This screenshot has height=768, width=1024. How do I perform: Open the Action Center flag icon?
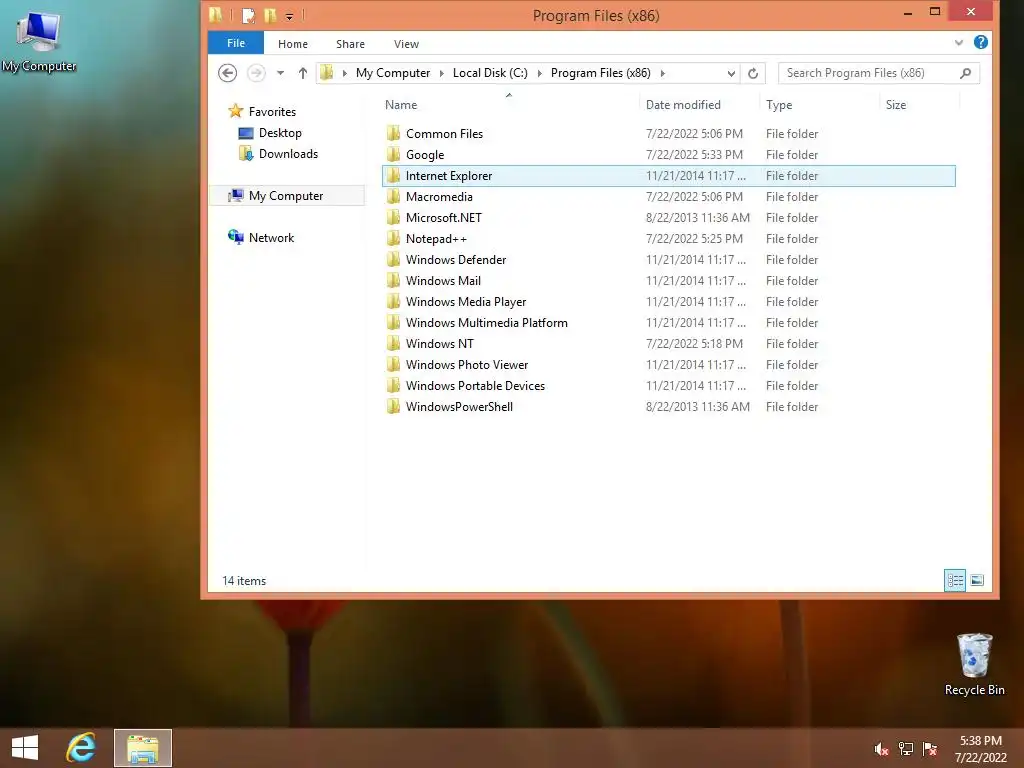[930, 749]
